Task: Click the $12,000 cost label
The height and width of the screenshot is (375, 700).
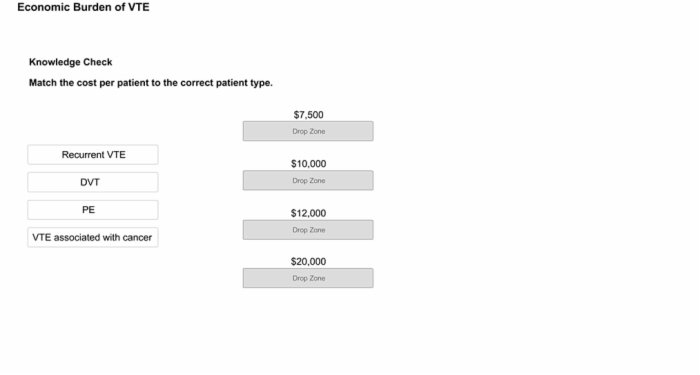Action: tap(308, 213)
